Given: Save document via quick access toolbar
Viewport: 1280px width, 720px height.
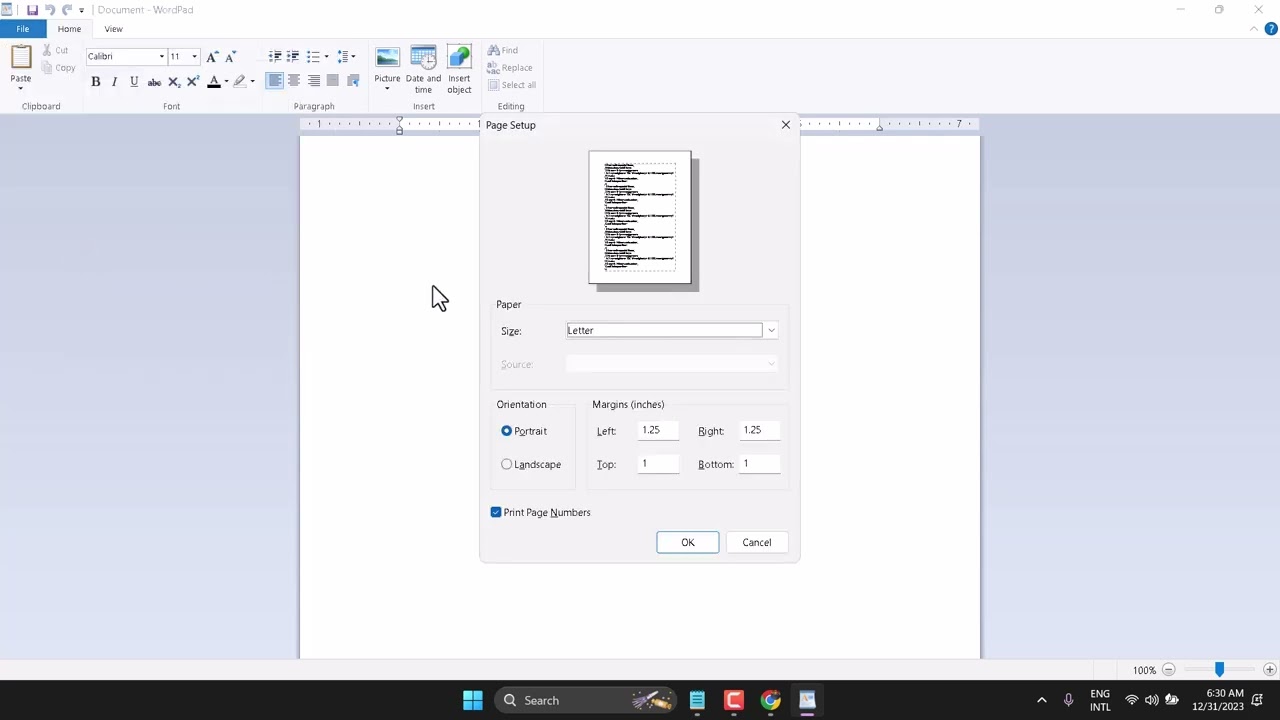Looking at the screenshot, I should 32,10.
